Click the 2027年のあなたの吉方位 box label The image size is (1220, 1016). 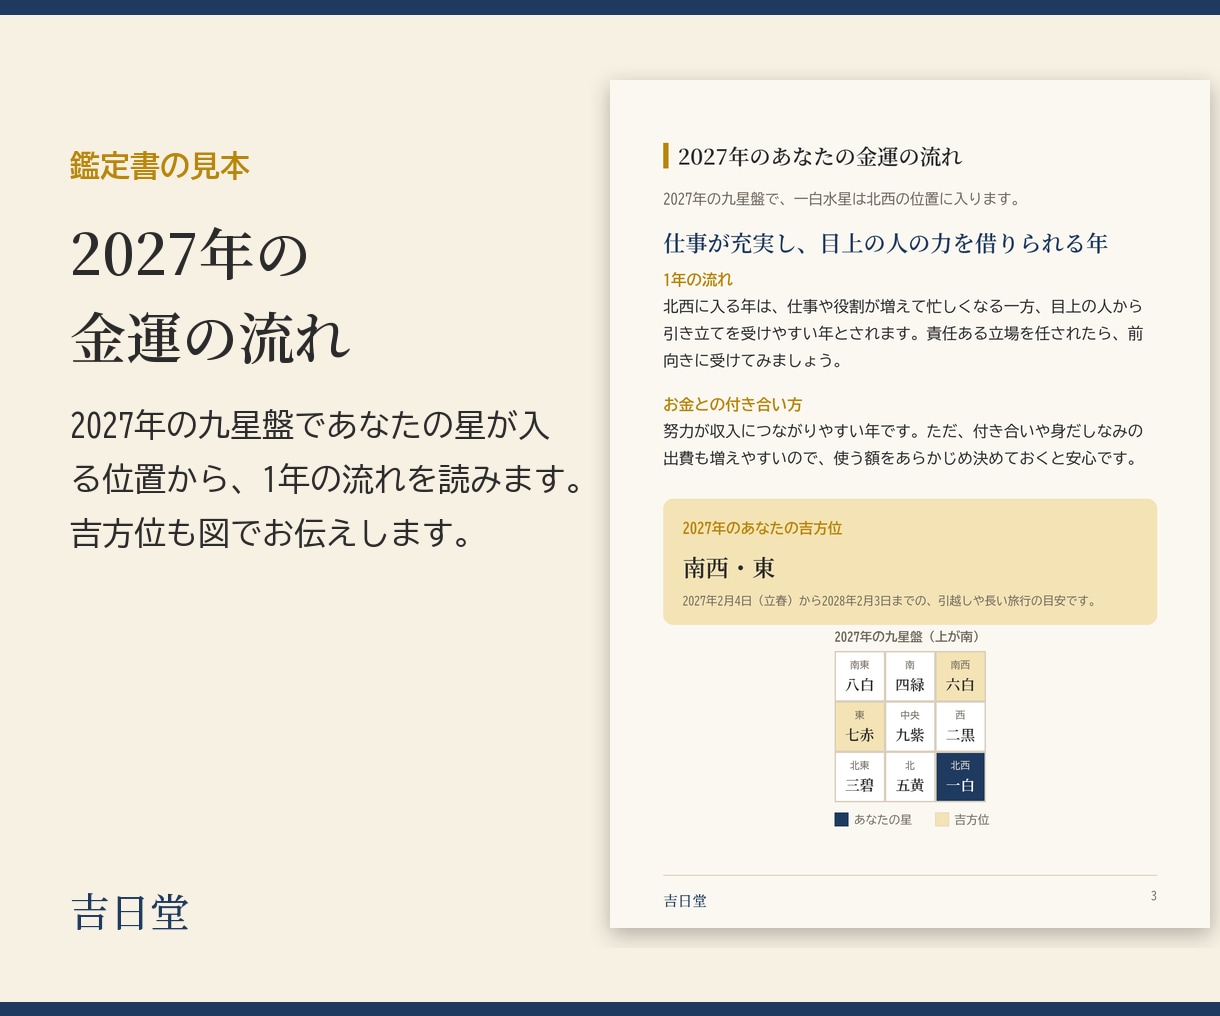762,528
